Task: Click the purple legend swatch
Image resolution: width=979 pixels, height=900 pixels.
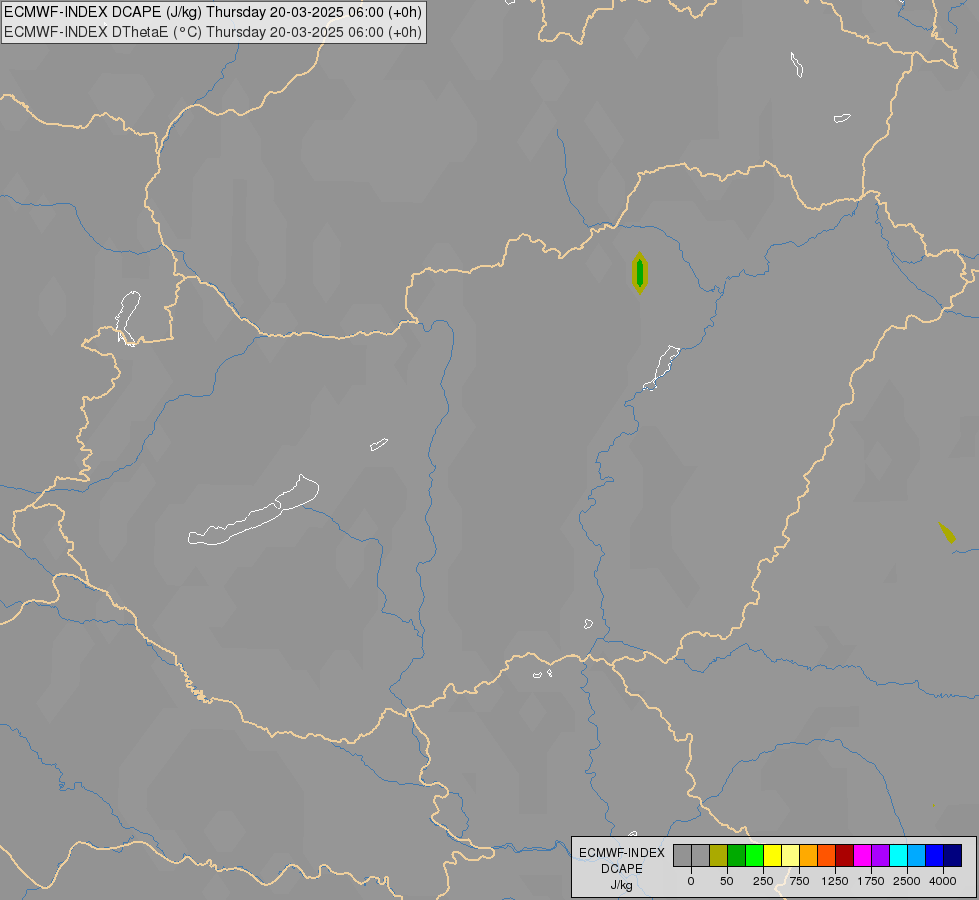Action: 881,856
